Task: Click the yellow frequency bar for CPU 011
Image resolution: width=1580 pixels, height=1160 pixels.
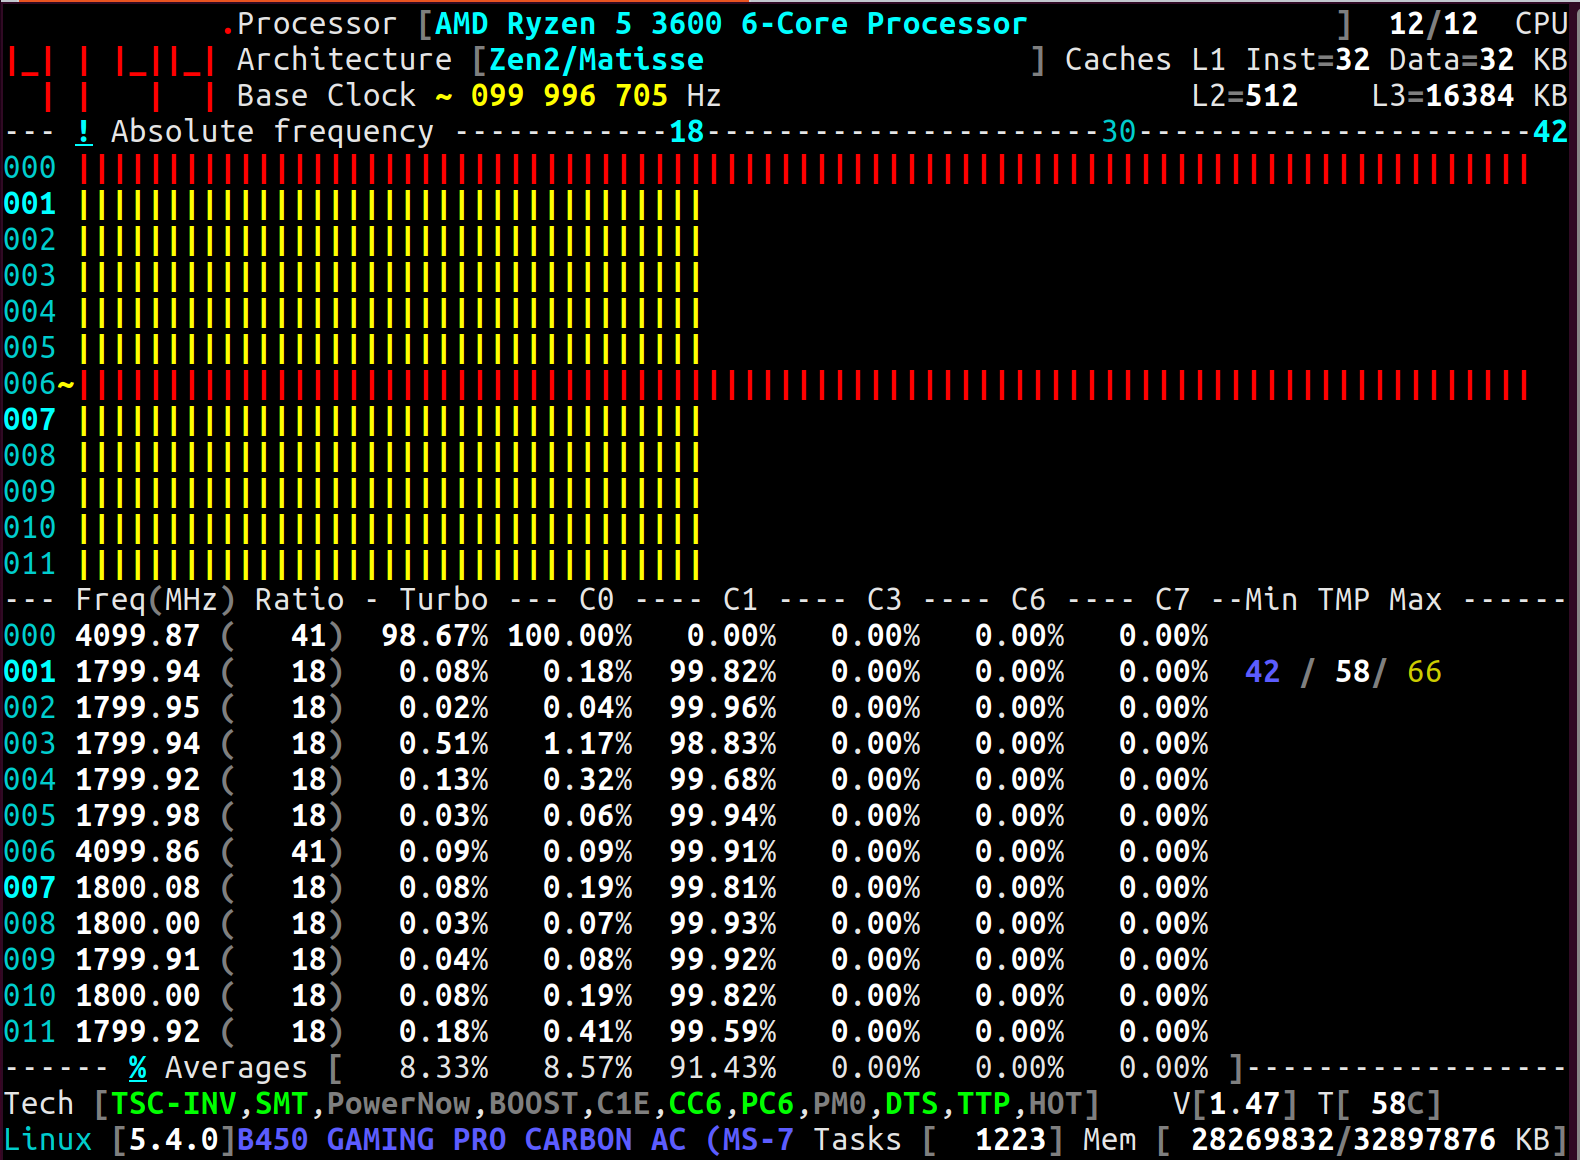Action: 390,564
